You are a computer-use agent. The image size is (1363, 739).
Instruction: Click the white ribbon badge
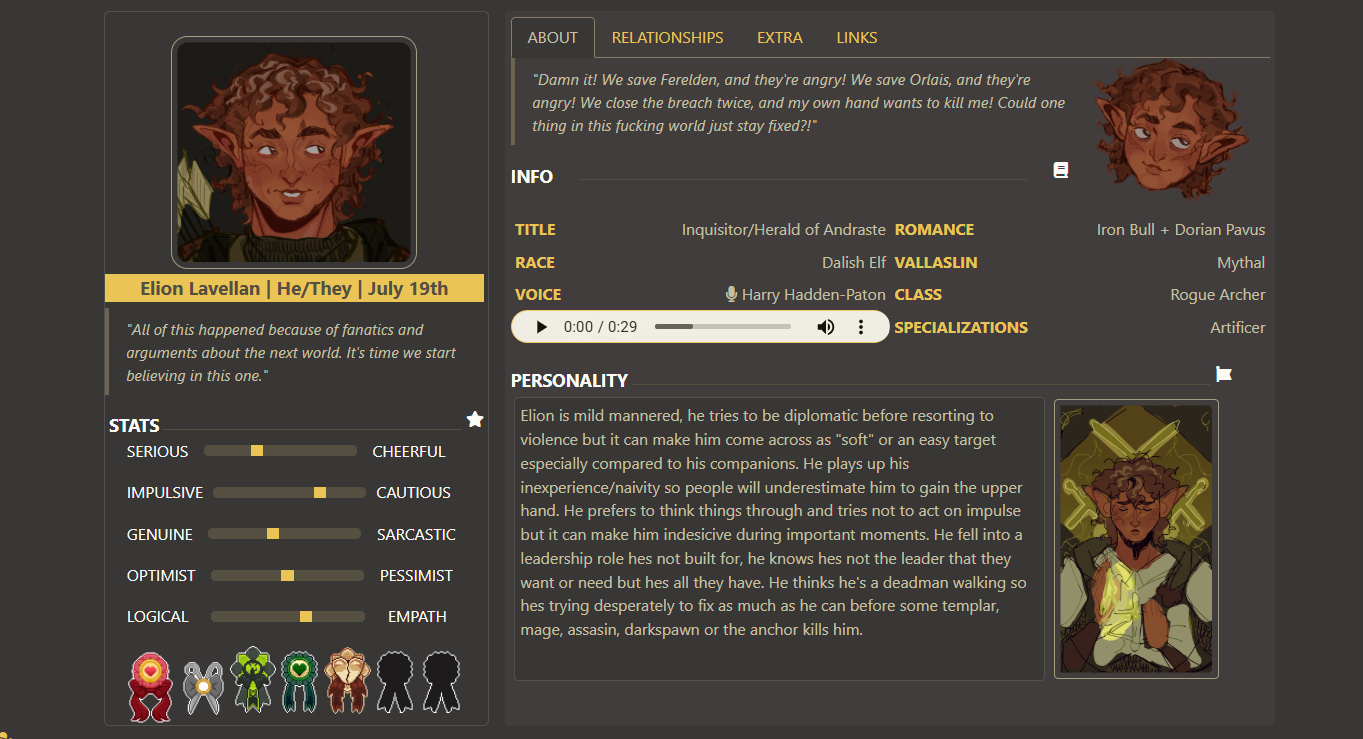[x=203, y=687]
